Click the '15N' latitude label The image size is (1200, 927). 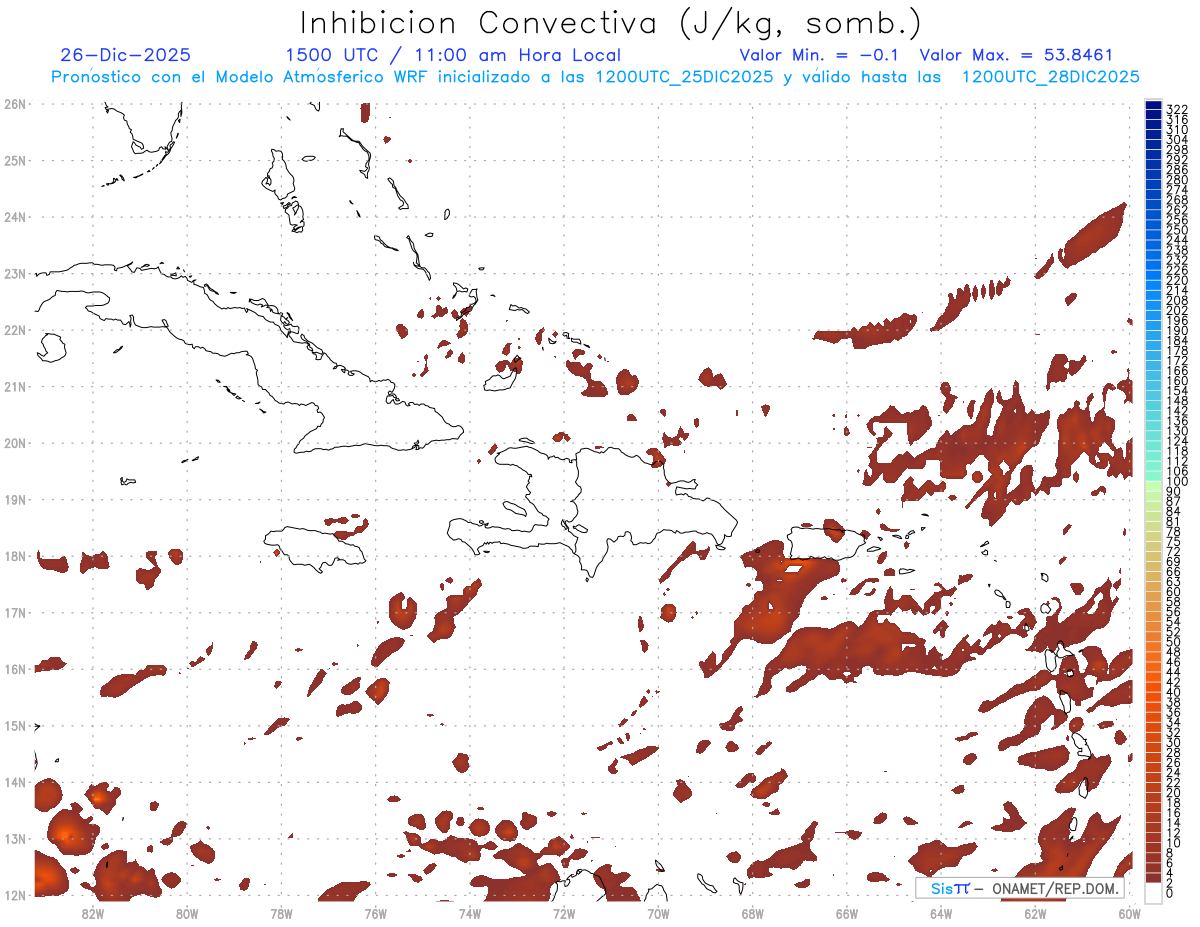15,726
